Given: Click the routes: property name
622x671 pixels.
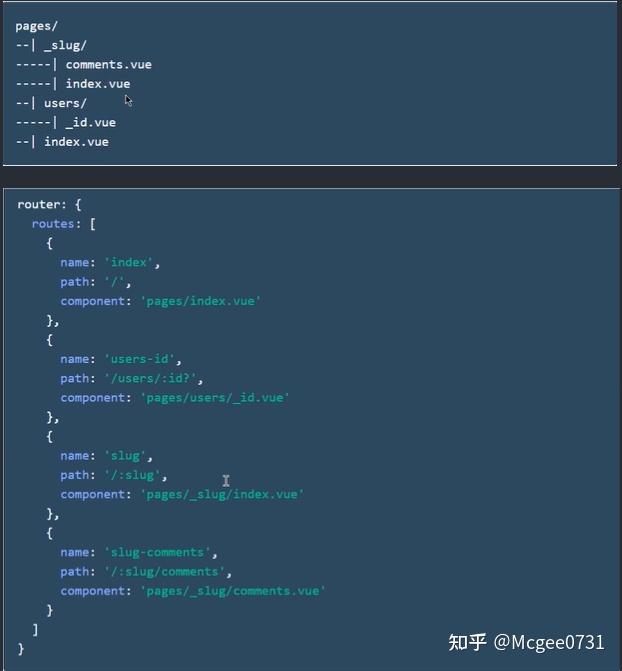Looking at the screenshot, I should tap(56, 224).
